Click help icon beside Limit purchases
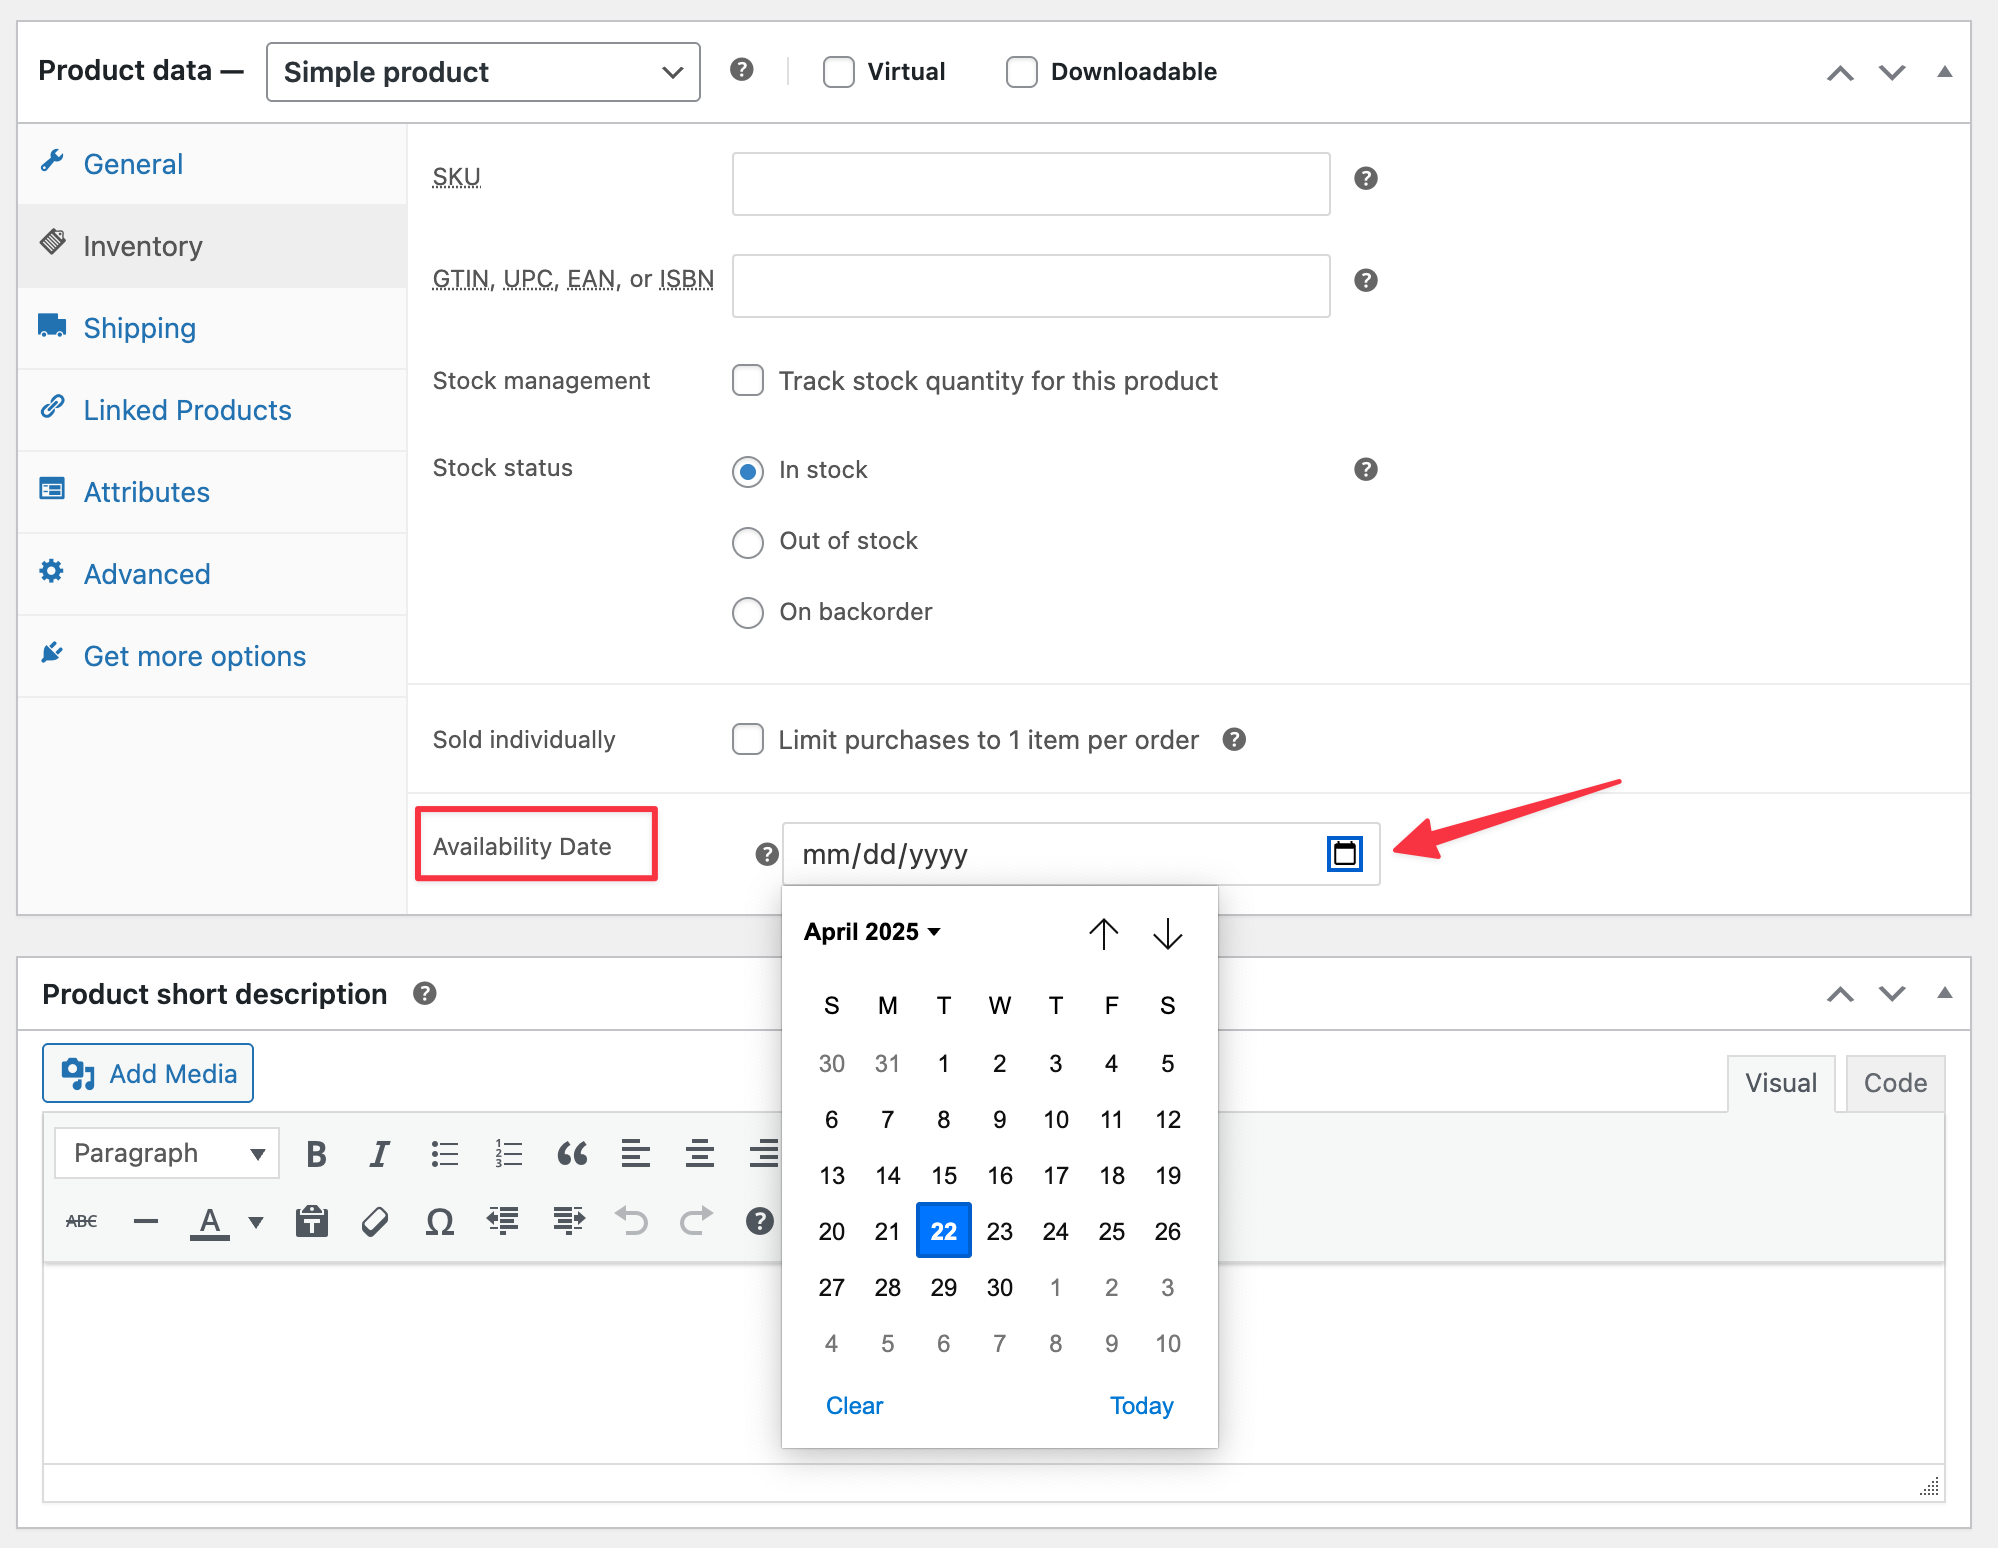Screen dimensions: 1998x1548 (x=1235, y=739)
